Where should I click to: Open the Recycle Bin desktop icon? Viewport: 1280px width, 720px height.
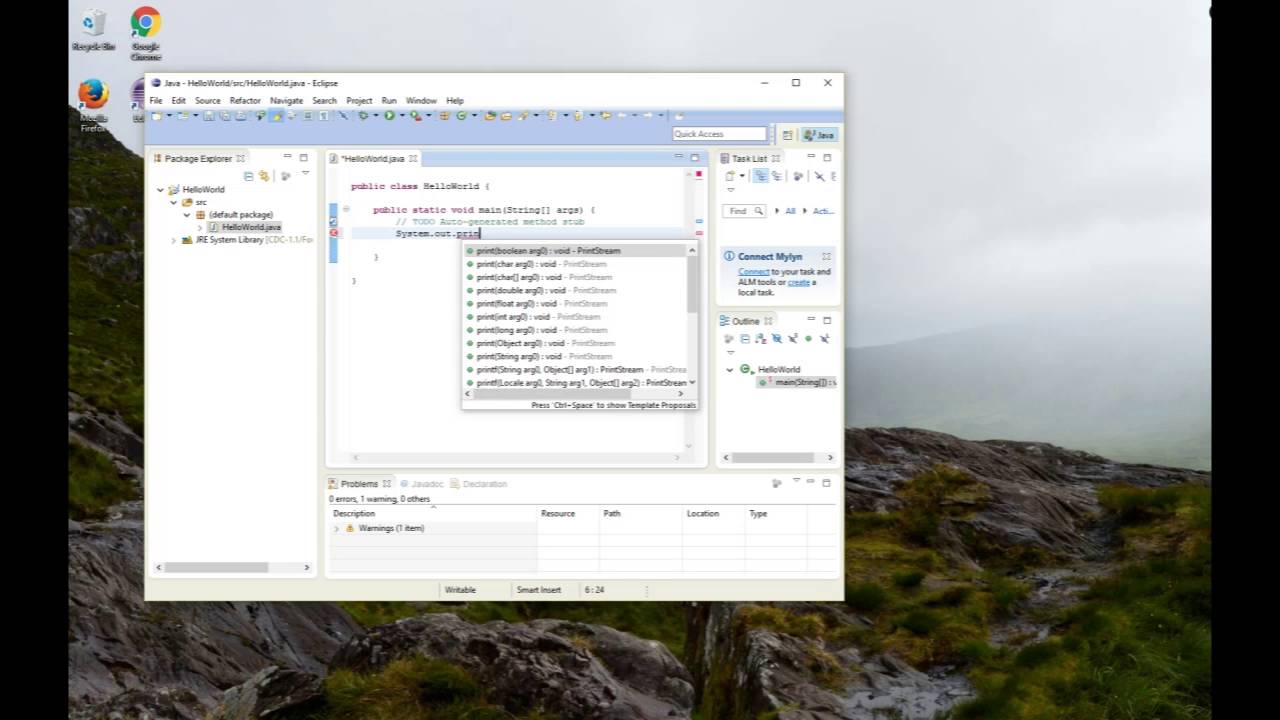click(x=93, y=32)
